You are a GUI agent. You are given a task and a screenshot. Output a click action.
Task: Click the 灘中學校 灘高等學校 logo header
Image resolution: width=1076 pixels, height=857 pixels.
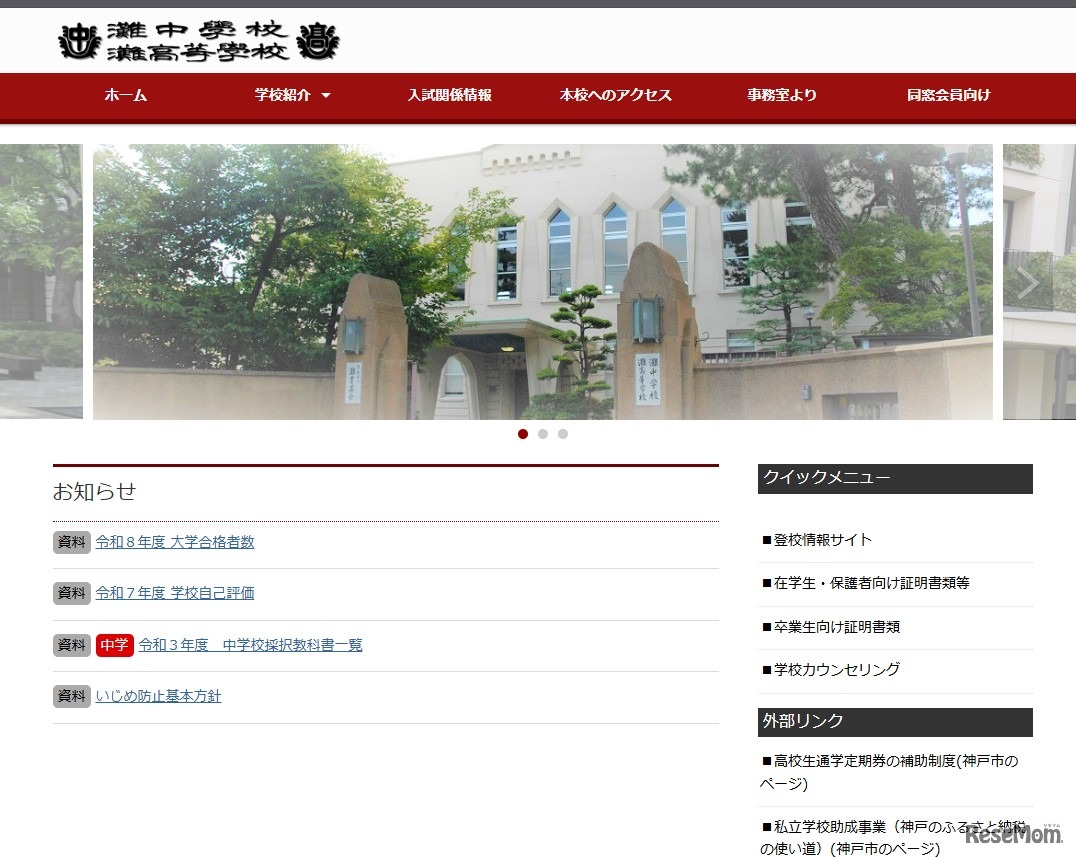199,41
